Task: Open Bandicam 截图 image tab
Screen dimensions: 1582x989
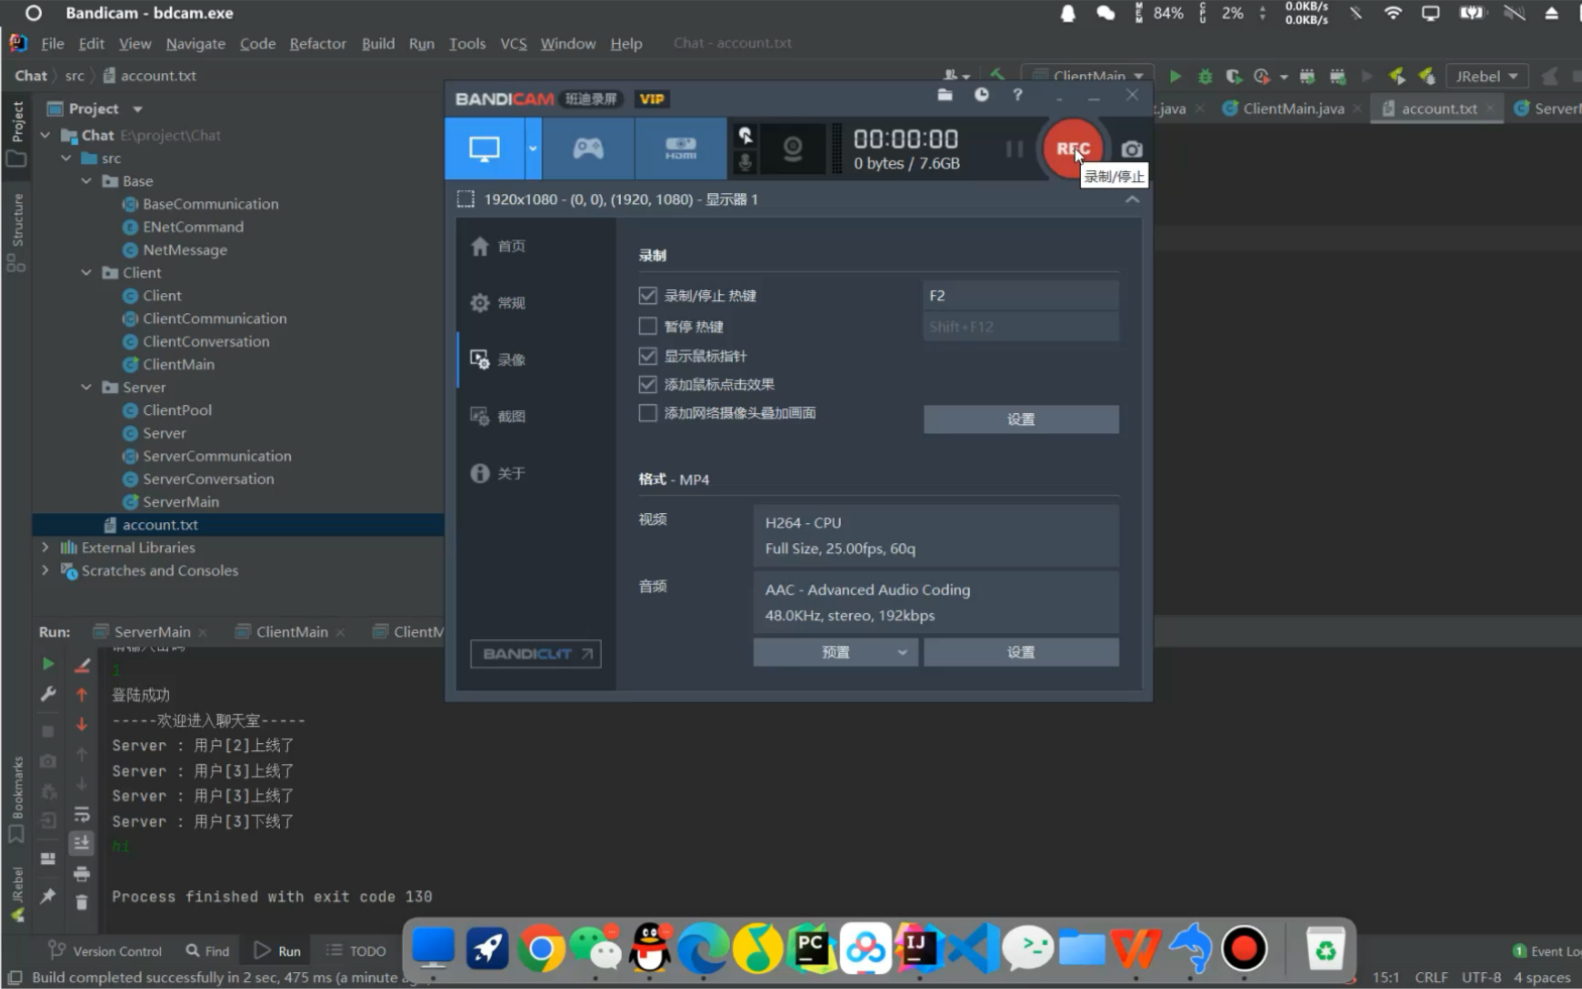Action: pyautogui.click(x=498, y=416)
